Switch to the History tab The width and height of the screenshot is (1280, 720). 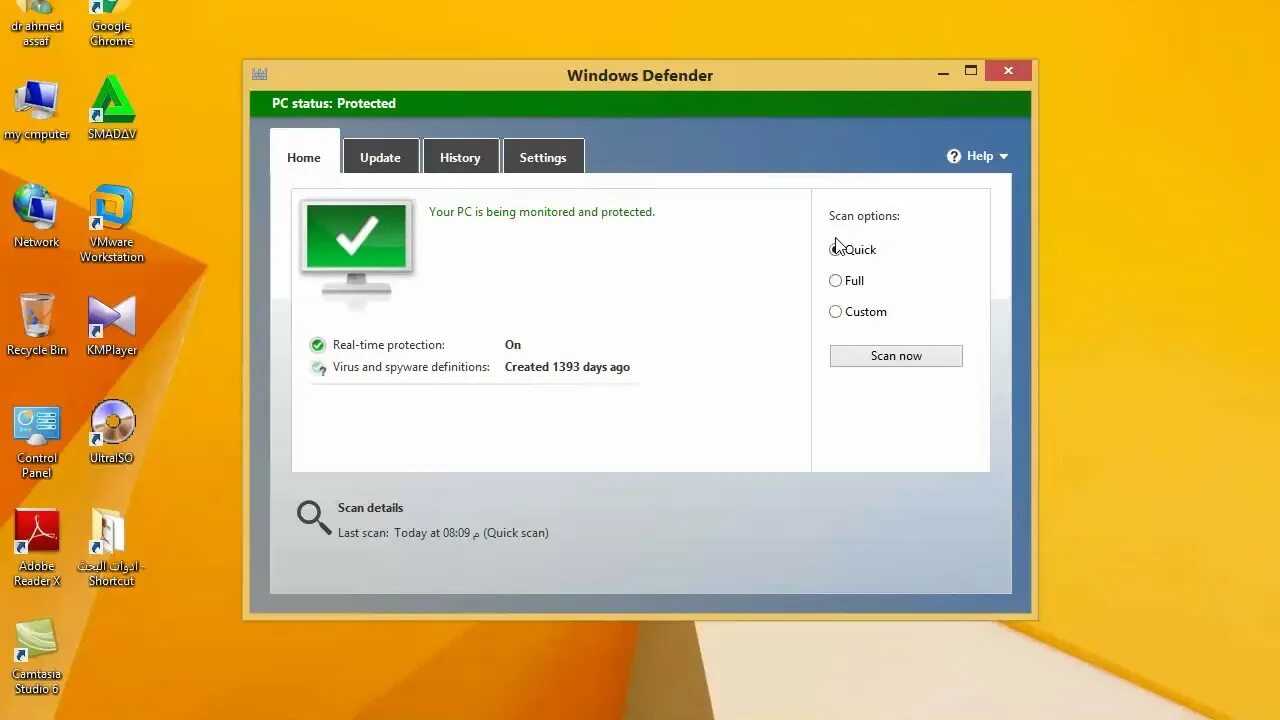coord(460,157)
